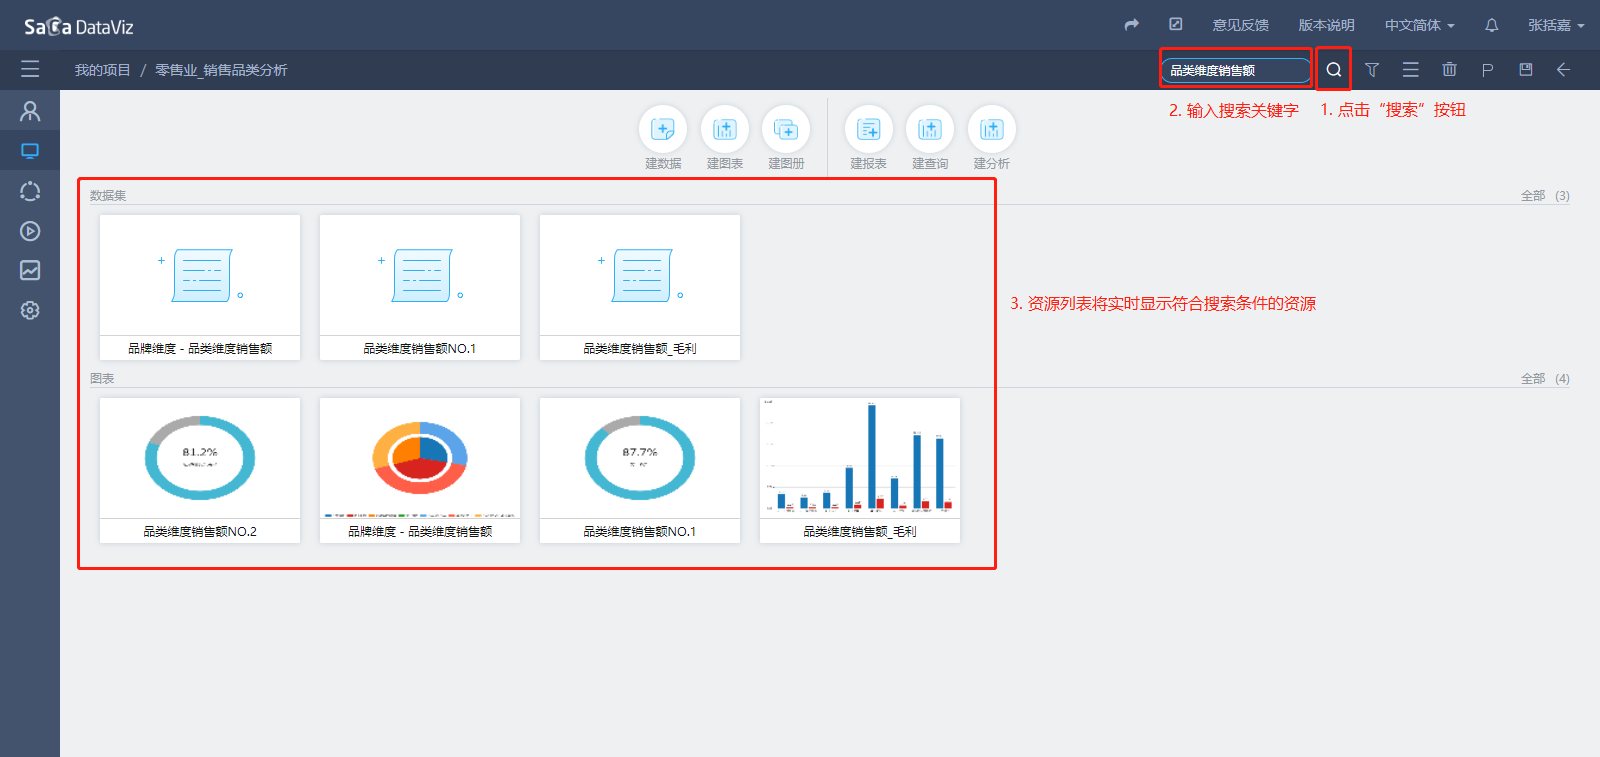Click the save disk icon
This screenshot has width=1600, height=757.
(x=1526, y=69)
